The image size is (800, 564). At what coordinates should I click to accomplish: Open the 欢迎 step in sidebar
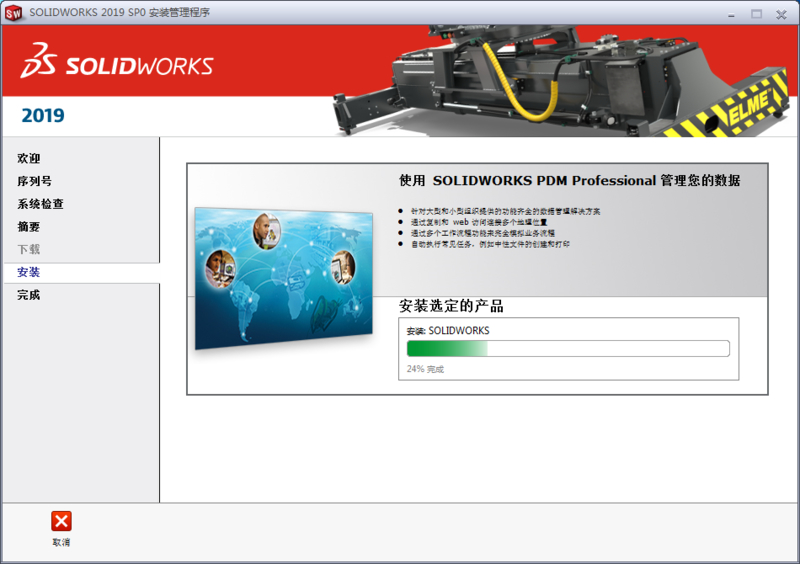click(x=29, y=158)
